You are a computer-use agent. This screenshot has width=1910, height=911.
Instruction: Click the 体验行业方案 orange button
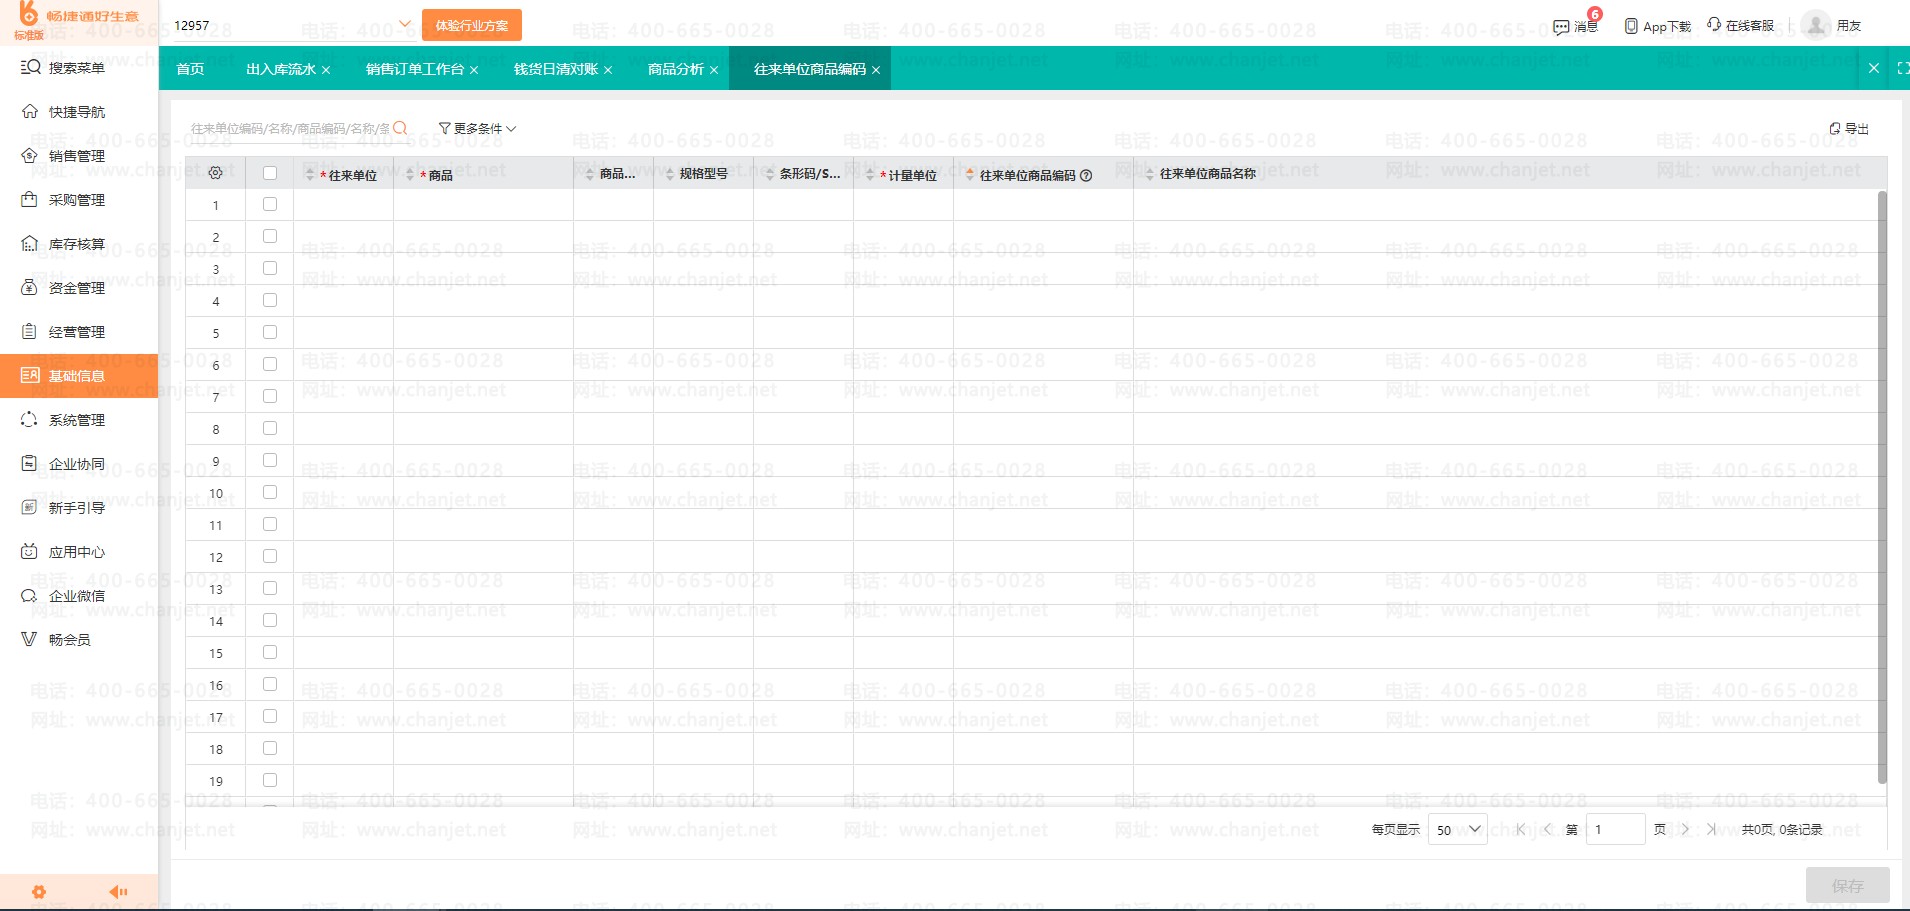pos(472,25)
